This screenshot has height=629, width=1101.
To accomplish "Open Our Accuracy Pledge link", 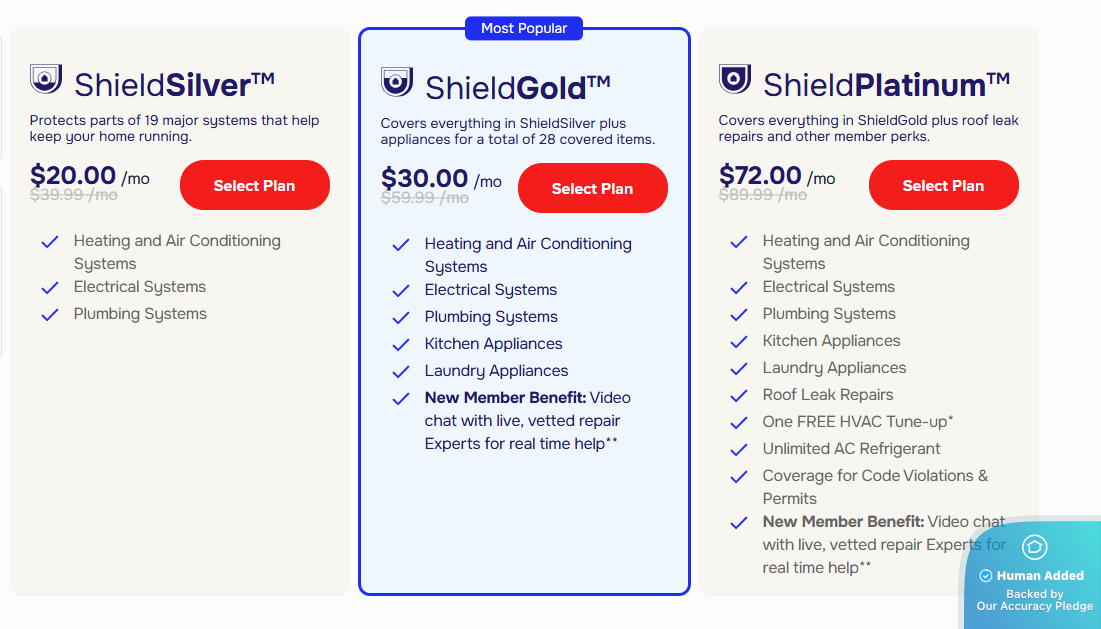I will click(x=1034, y=606).
